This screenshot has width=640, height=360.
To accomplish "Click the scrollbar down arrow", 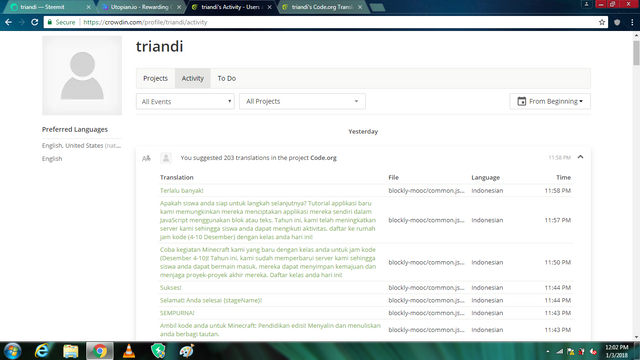I will click(x=636, y=337).
